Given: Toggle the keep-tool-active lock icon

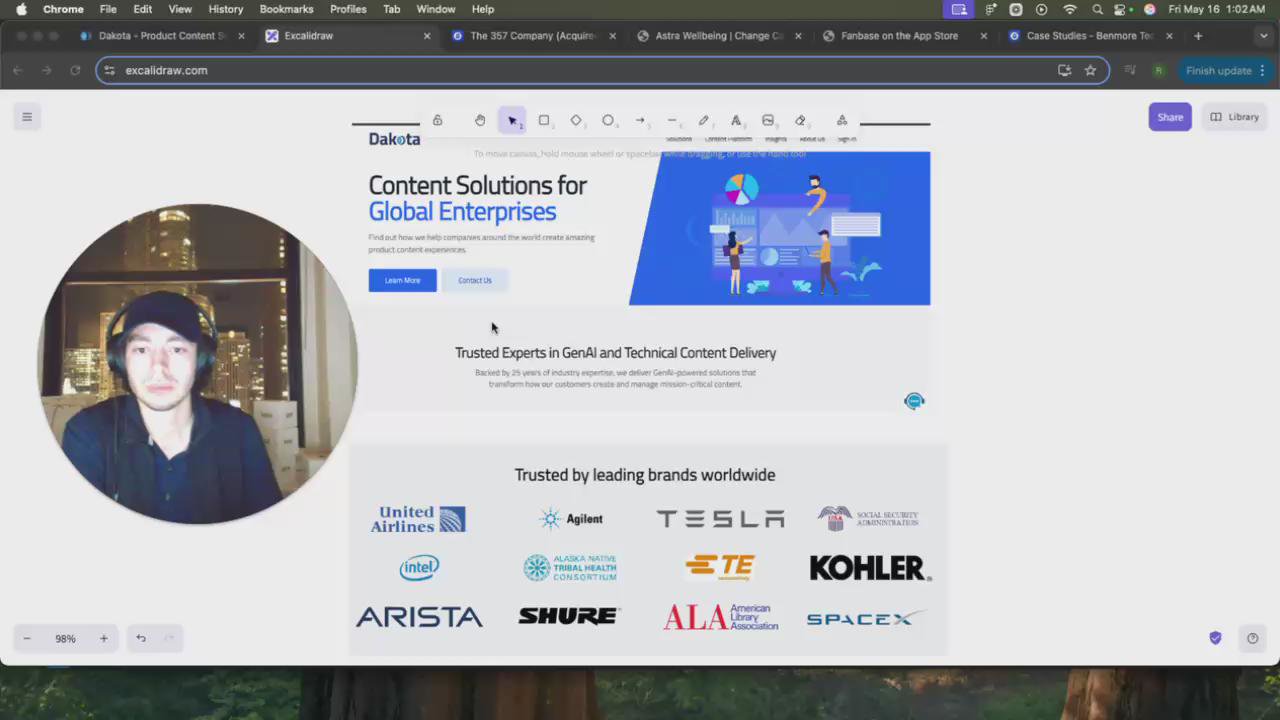Looking at the screenshot, I should [437, 120].
